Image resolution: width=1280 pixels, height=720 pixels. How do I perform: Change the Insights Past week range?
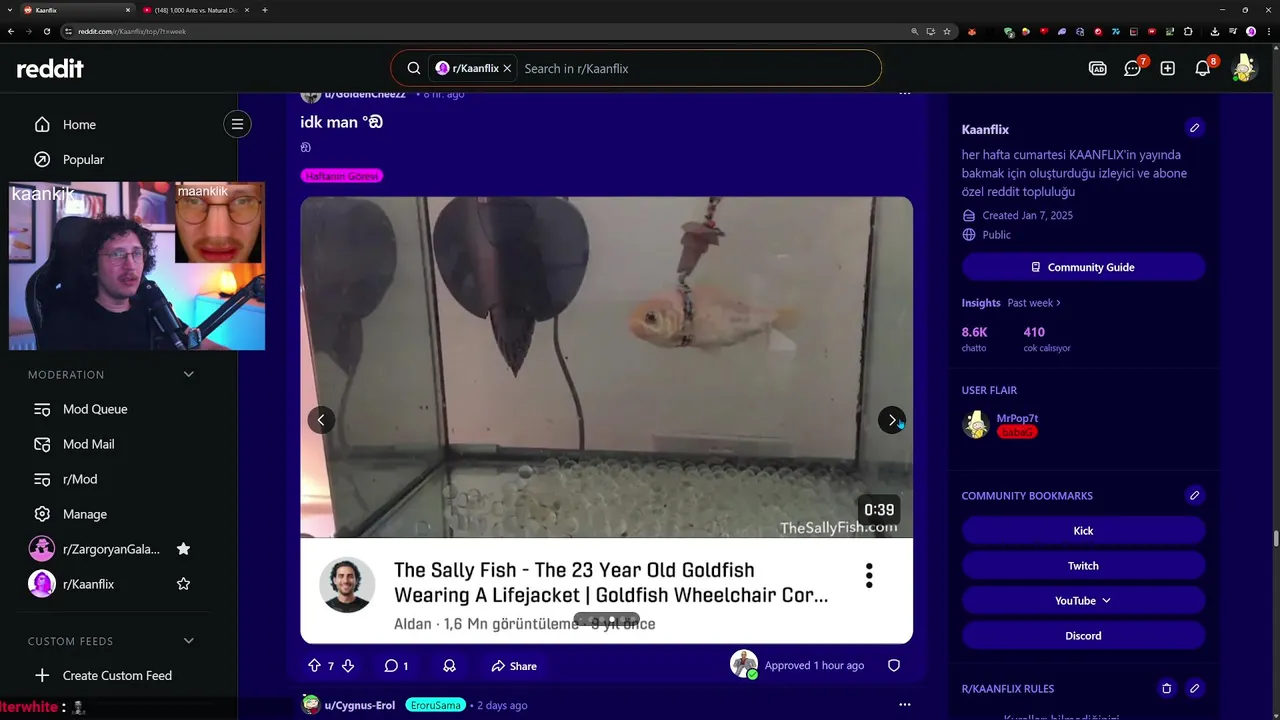coord(1033,303)
